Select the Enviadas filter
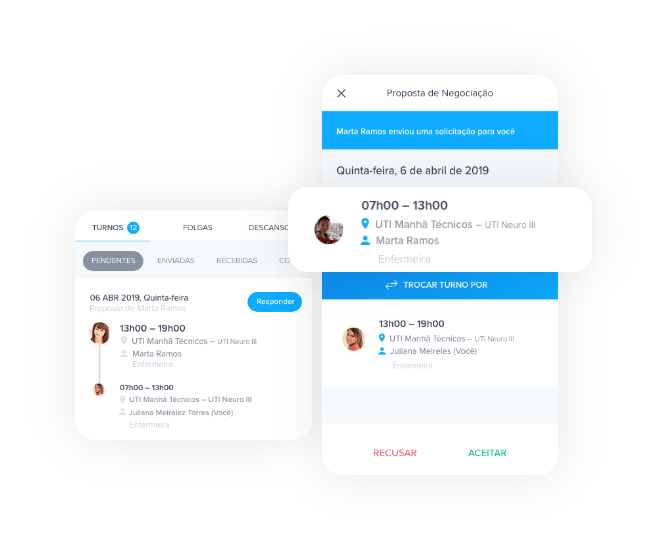The width and height of the screenshot is (667, 550). 176,260
